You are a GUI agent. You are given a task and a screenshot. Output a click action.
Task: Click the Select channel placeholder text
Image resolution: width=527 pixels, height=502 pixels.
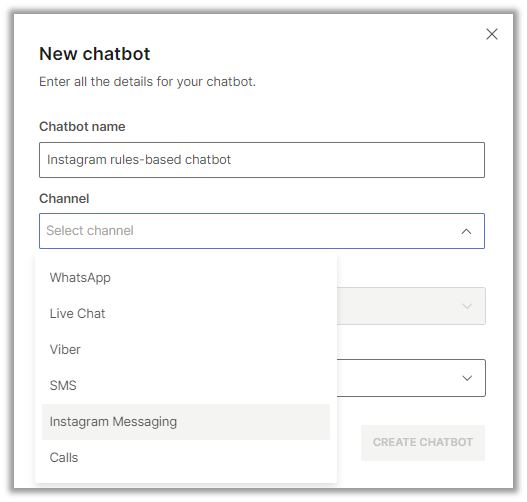click(x=90, y=231)
